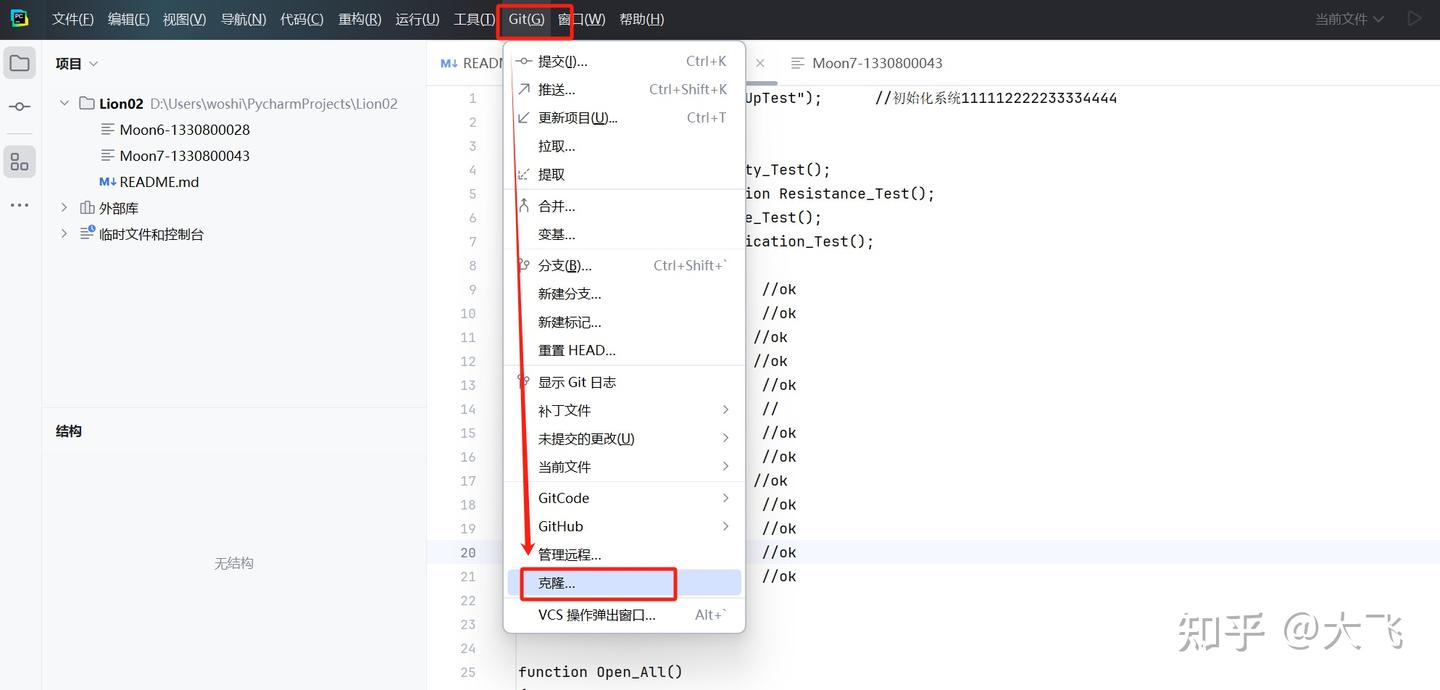Collapse the Lion02 project tree node
This screenshot has width=1440, height=690.
(64, 102)
